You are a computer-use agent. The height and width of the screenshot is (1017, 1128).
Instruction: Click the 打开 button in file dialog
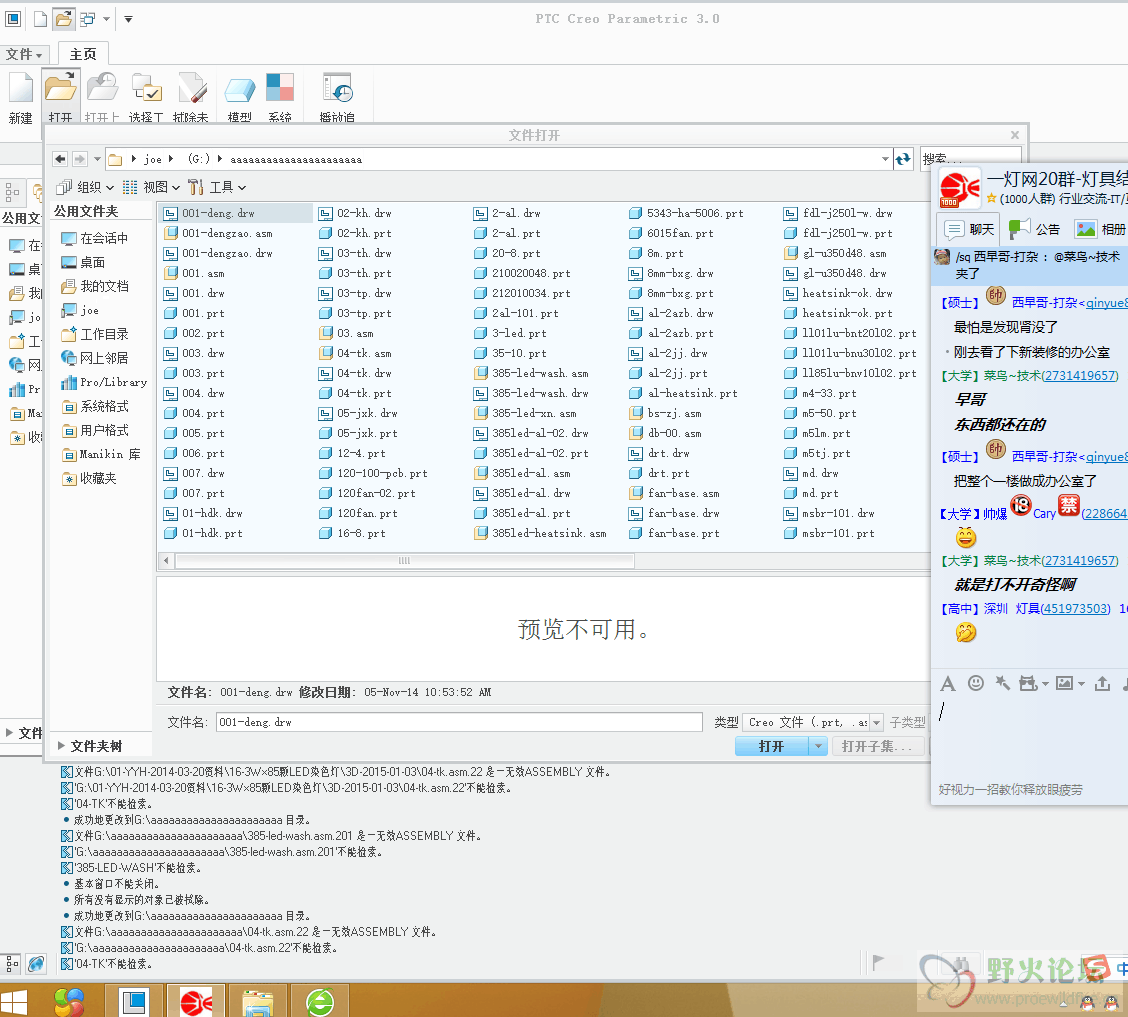(x=772, y=747)
